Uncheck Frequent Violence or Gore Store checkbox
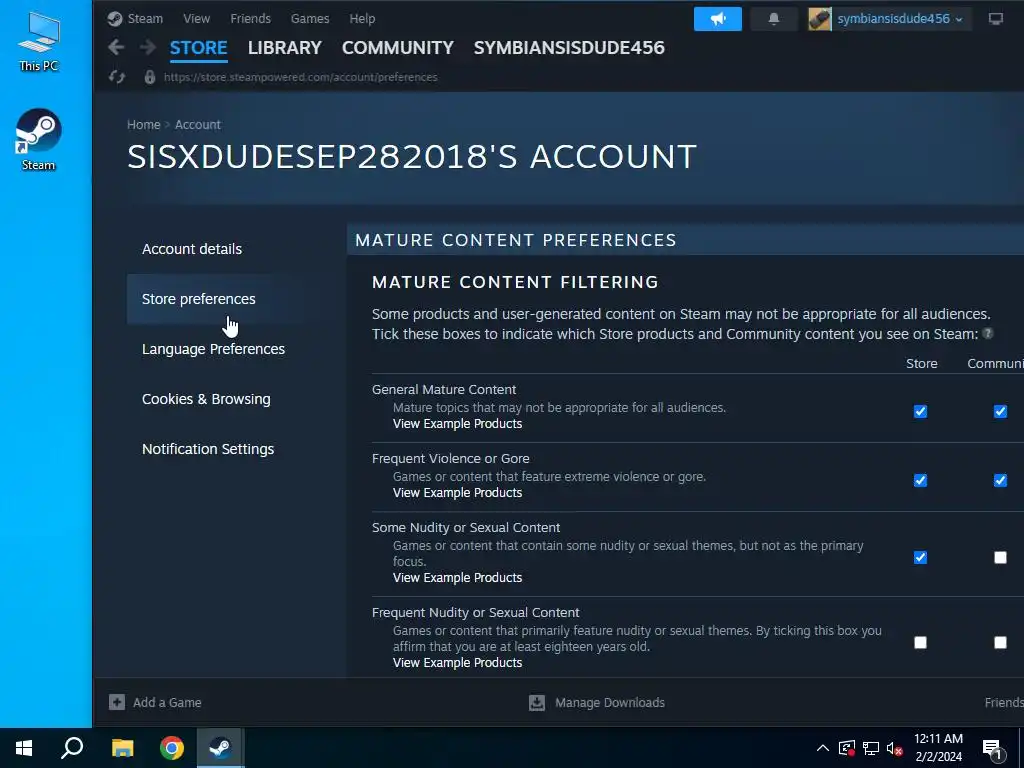Viewport: 1024px width, 768px height. 920,481
